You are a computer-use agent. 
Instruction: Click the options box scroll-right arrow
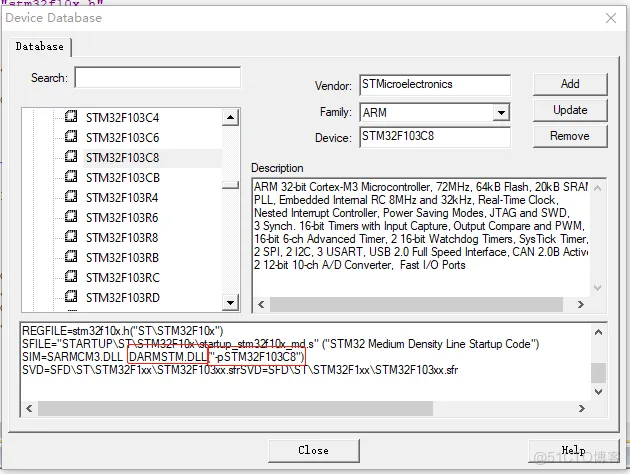pos(581,409)
